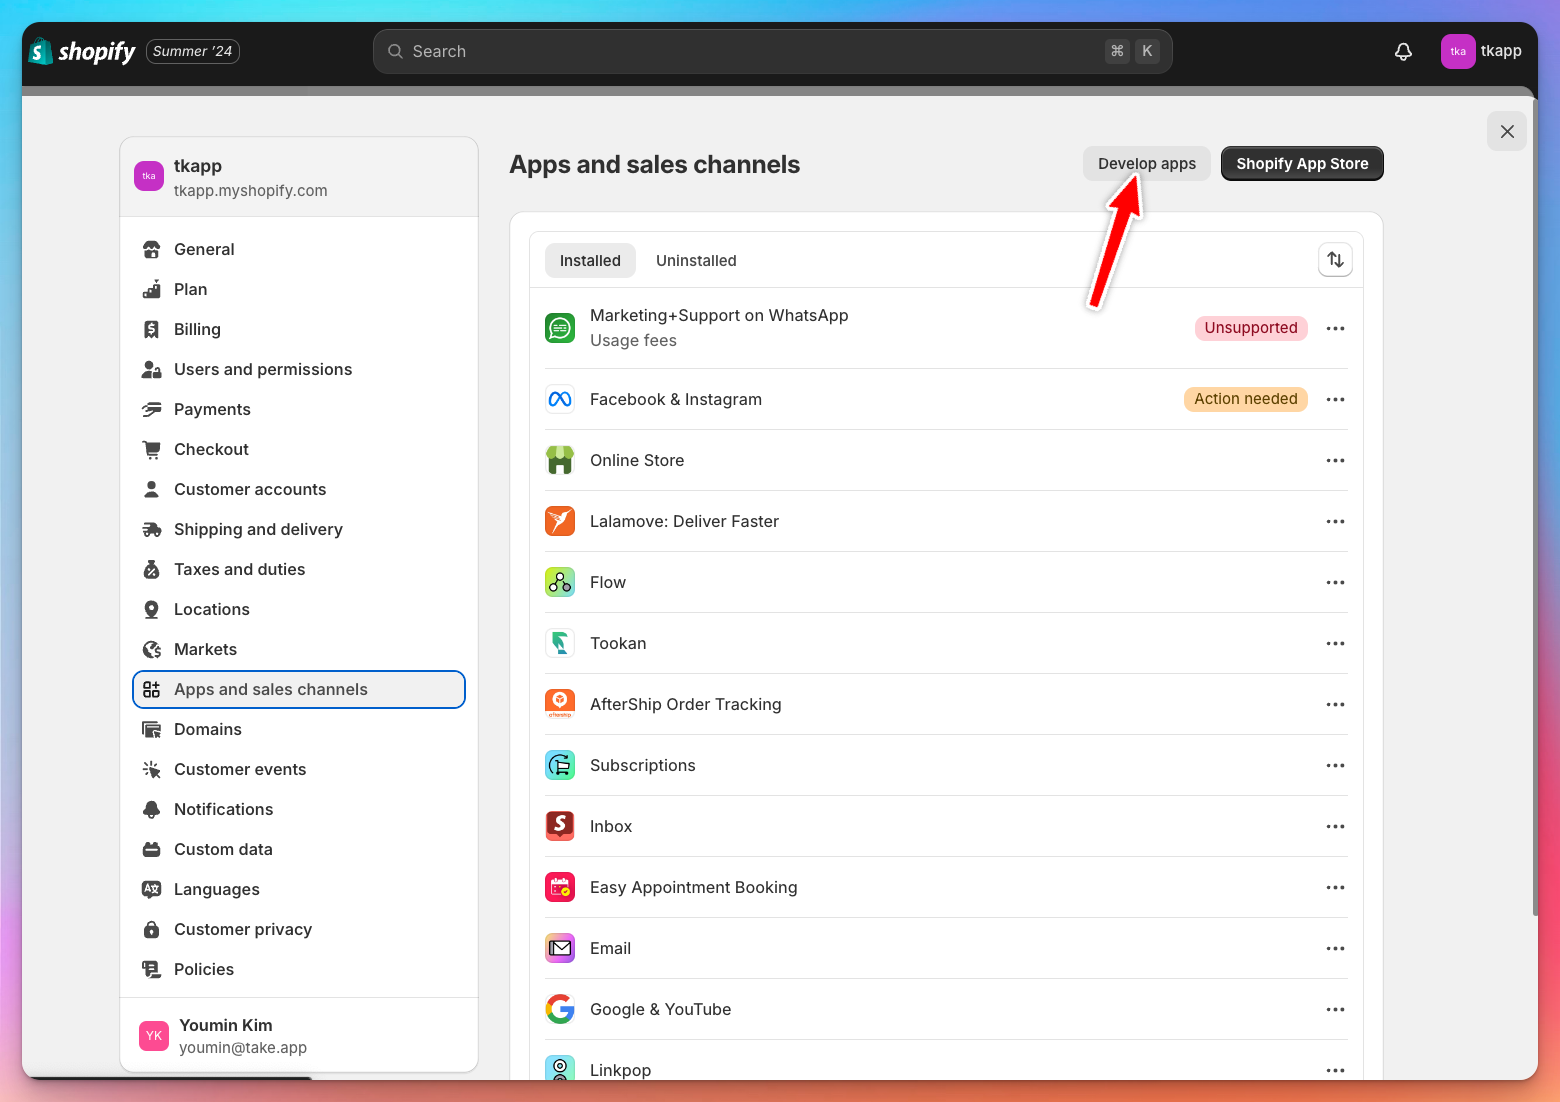
Task: Switch to the Uninstalled tab
Action: click(696, 260)
